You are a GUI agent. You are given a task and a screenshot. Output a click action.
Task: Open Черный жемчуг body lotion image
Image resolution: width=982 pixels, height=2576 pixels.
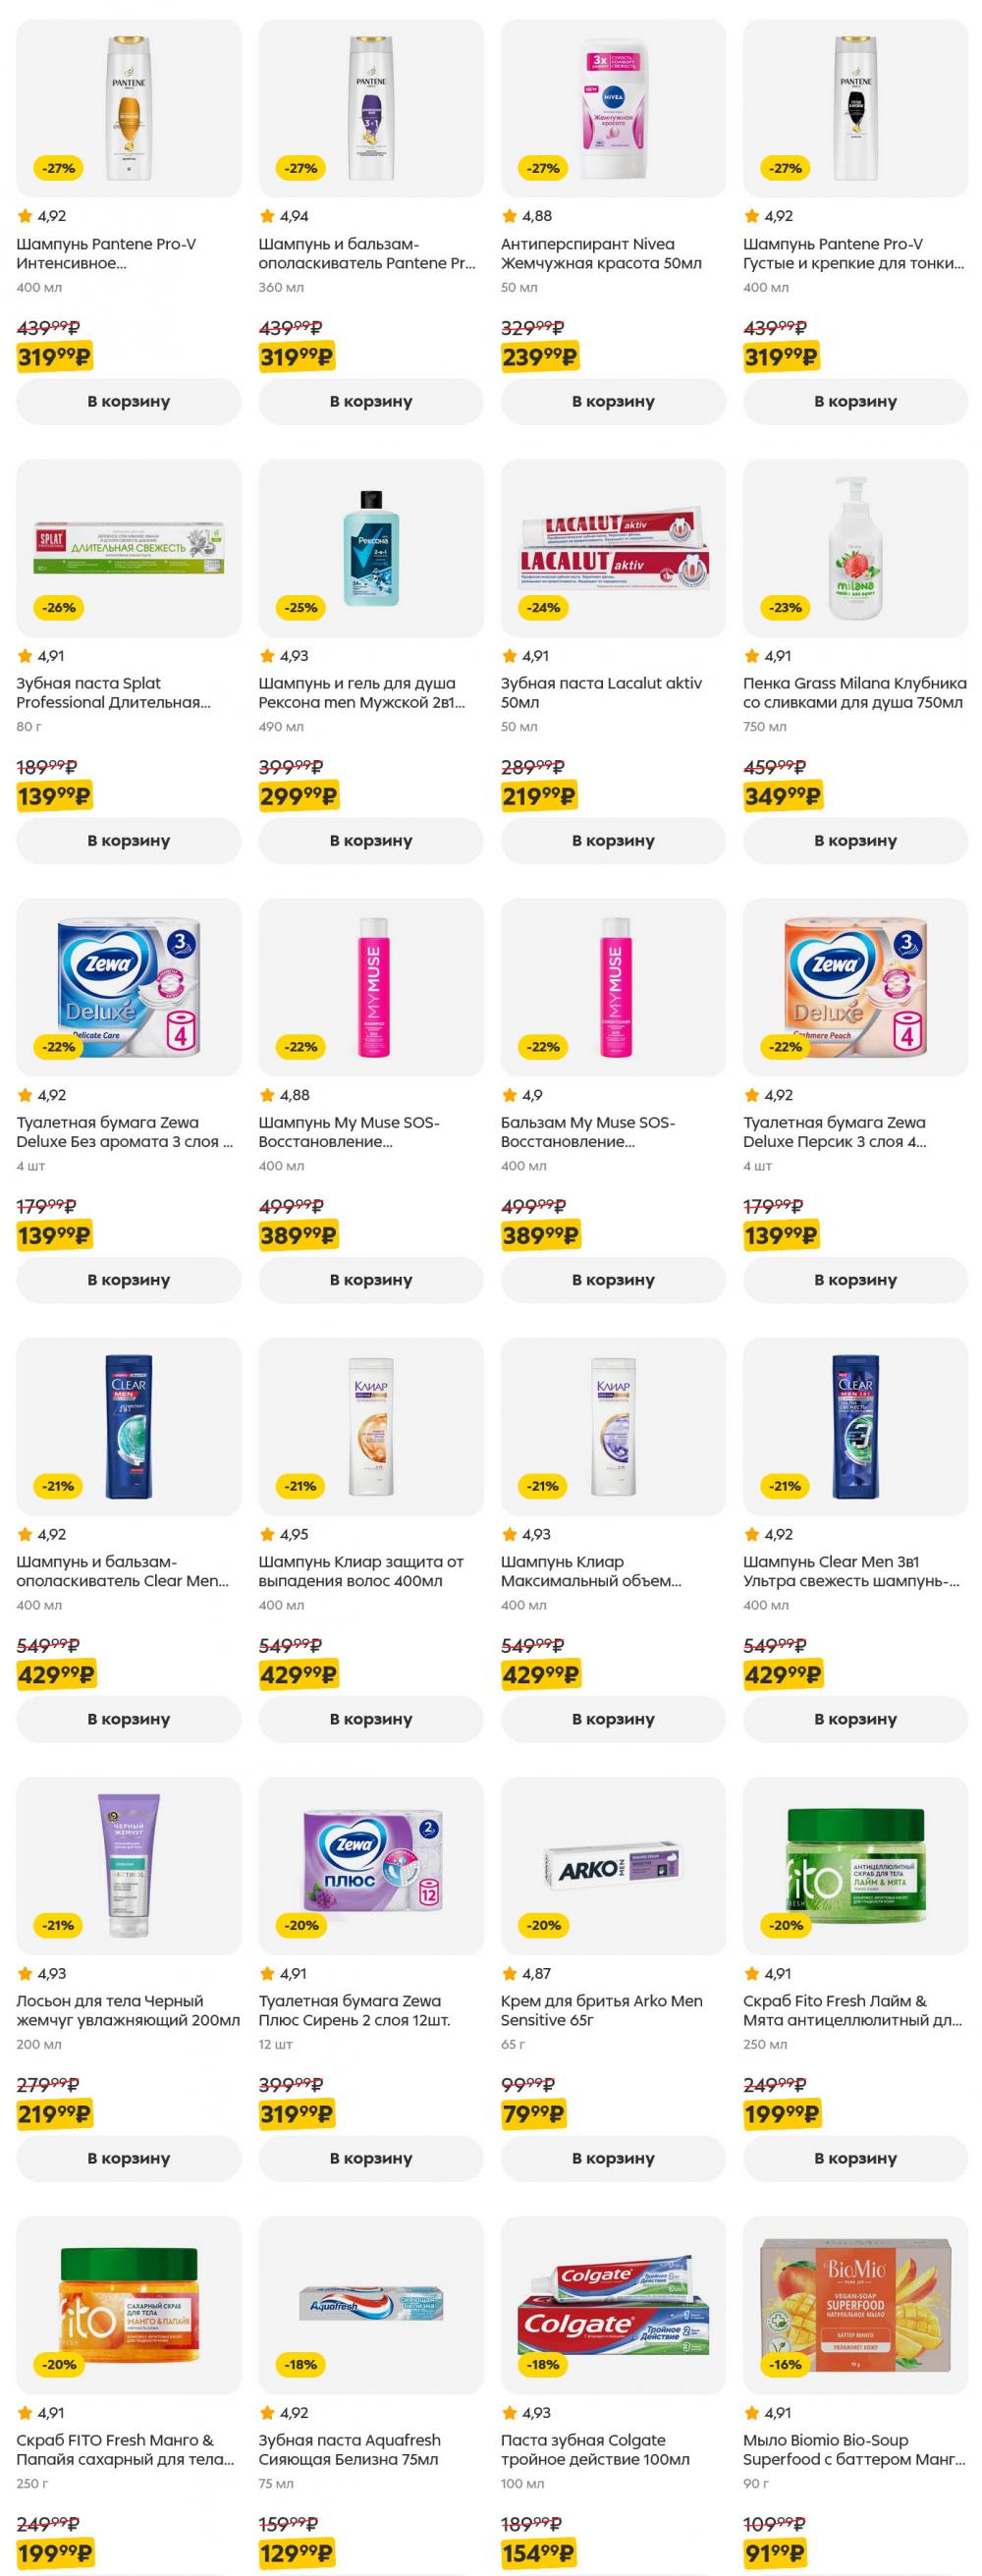pos(128,1866)
